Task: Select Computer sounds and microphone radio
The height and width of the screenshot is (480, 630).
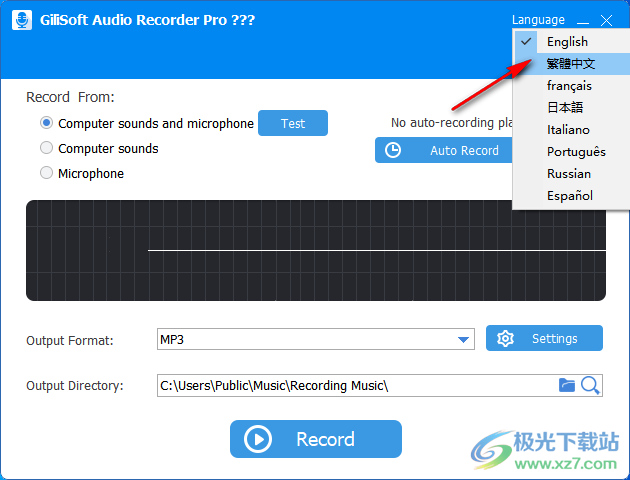Action: pos(47,123)
